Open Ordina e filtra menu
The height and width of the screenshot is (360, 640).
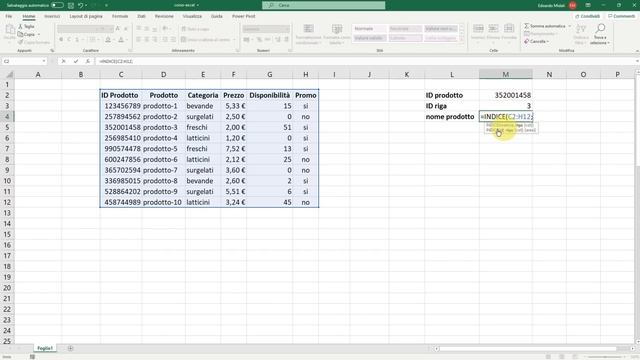(x=581, y=34)
